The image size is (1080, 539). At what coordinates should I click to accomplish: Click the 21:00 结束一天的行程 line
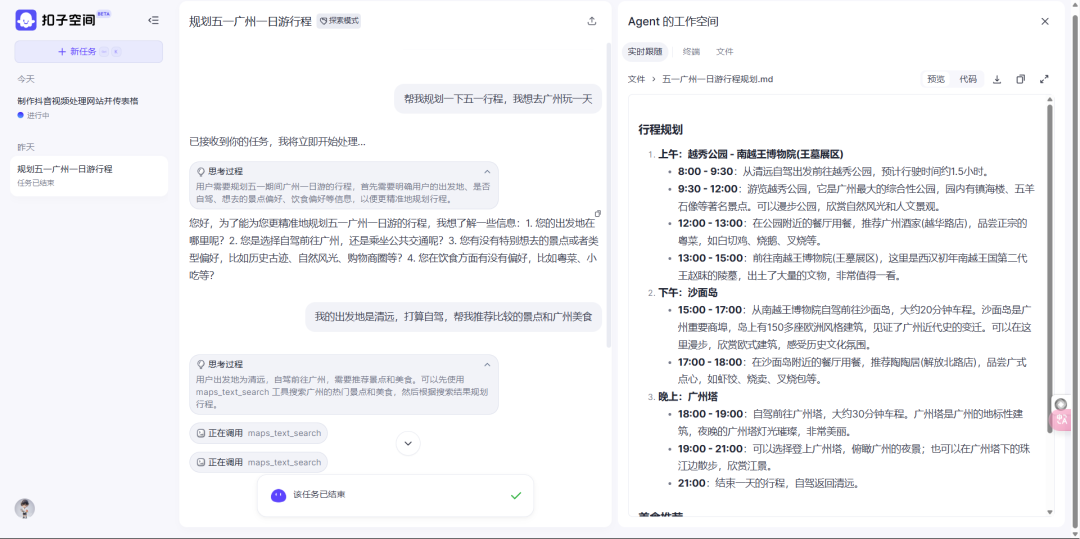(768, 483)
